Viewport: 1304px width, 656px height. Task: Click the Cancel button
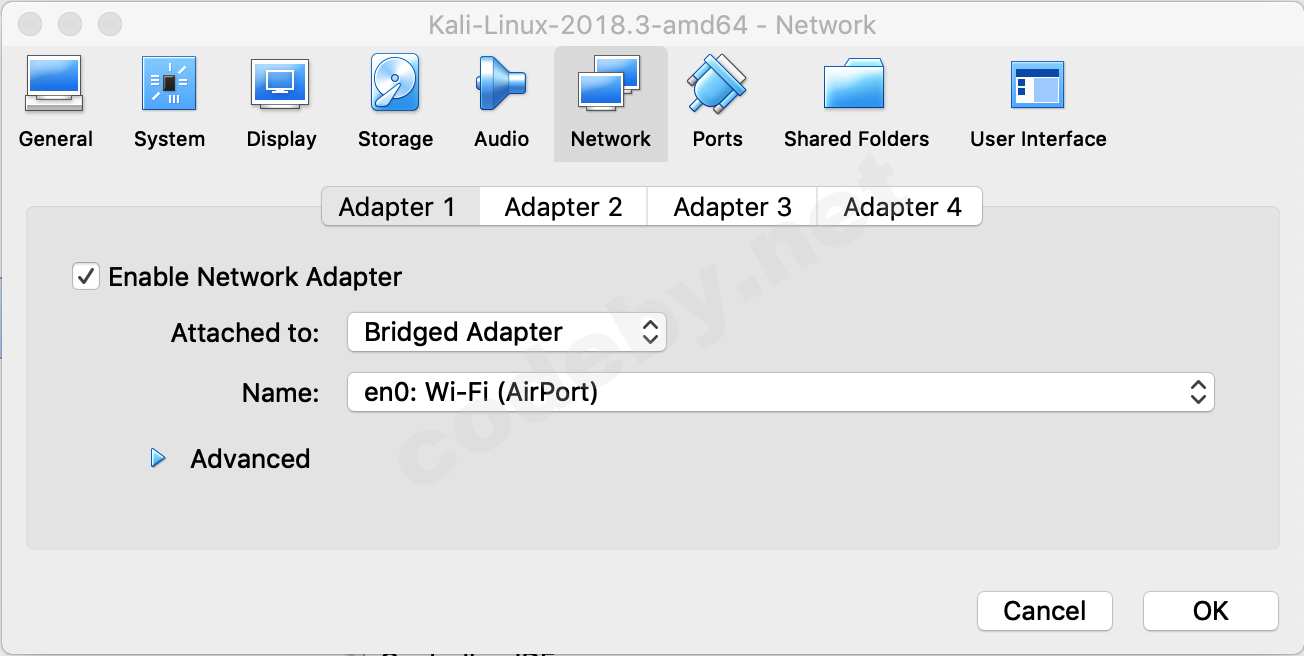1044,611
